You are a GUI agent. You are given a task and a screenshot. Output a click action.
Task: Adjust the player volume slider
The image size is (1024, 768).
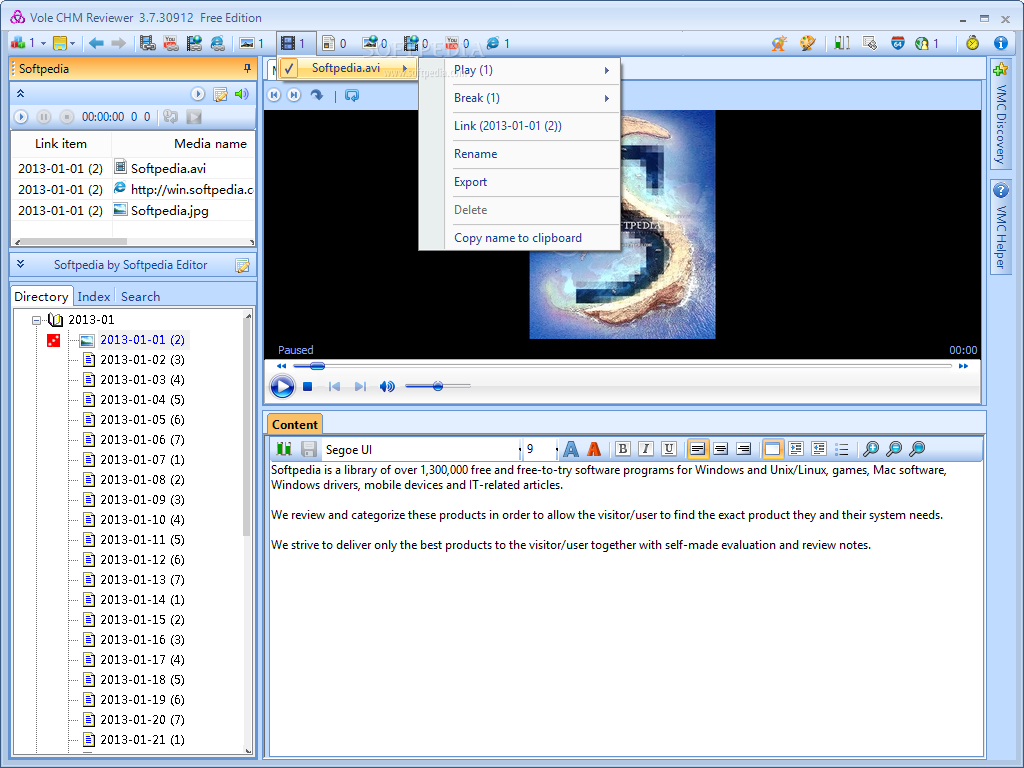[438, 387]
